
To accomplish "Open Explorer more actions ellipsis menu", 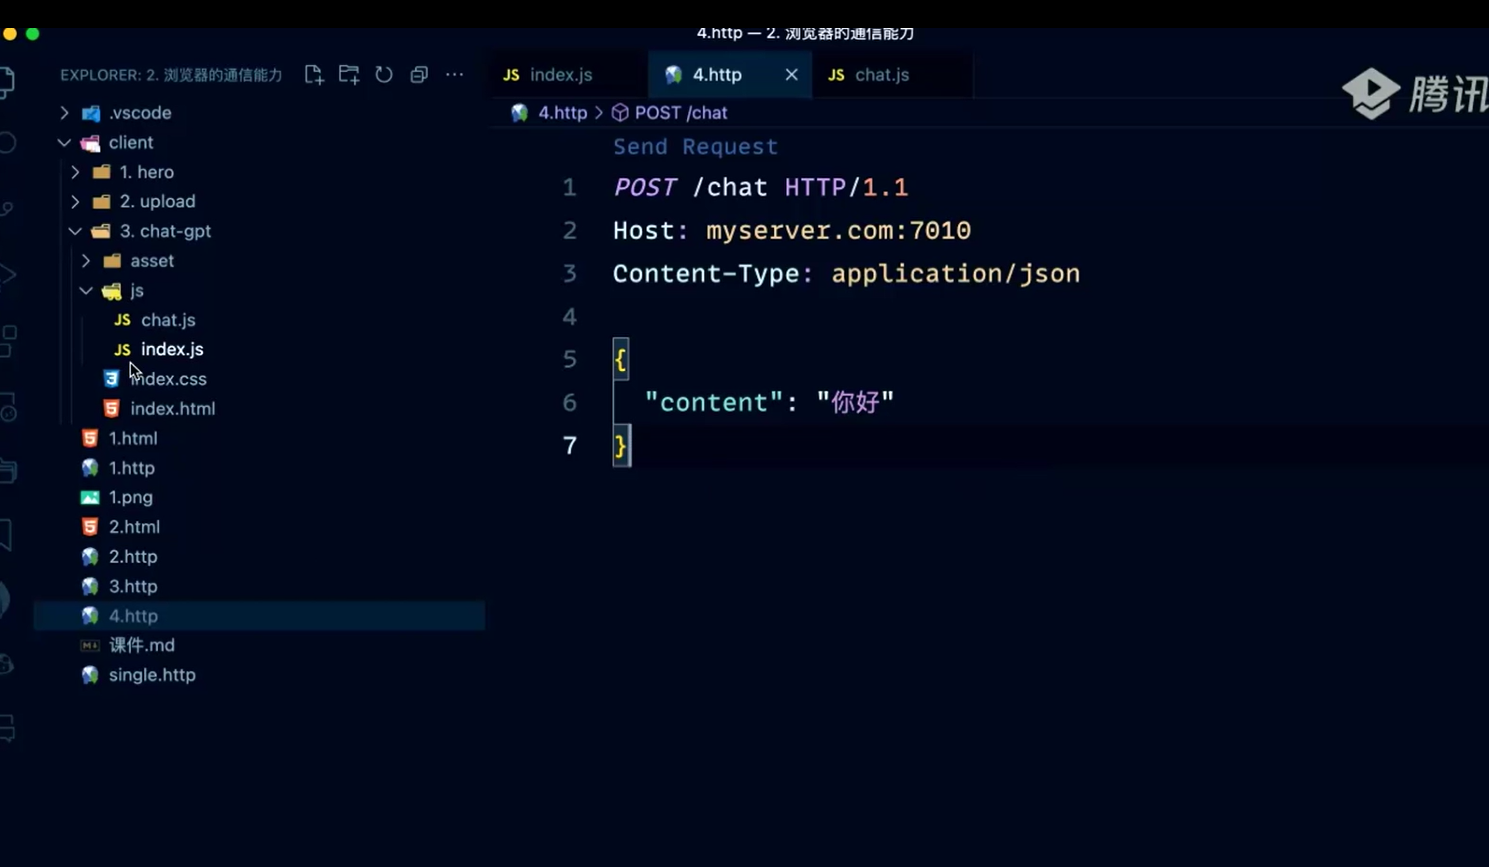I will 454,75.
